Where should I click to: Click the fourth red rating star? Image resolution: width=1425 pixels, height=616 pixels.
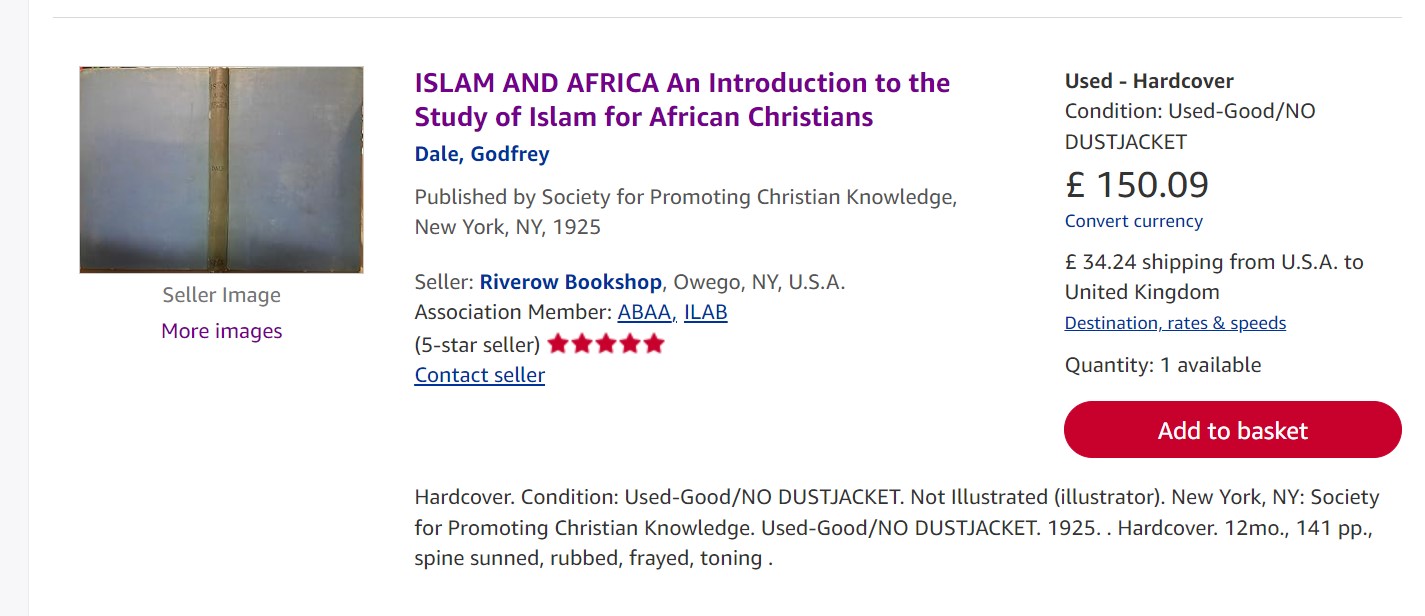[x=630, y=344]
